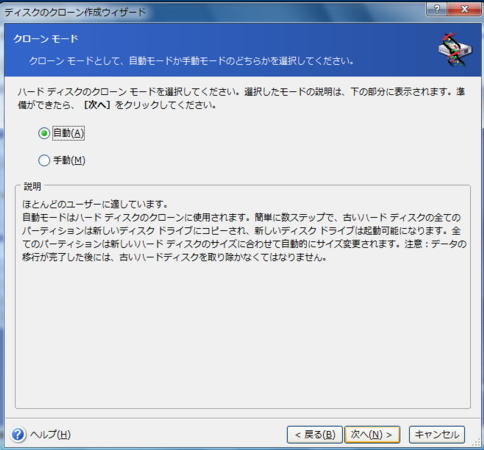Image resolution: width=484 pixels, height=450 pixels.
Task: Click the 自動(A) option label text
Action: coord(68,133)
